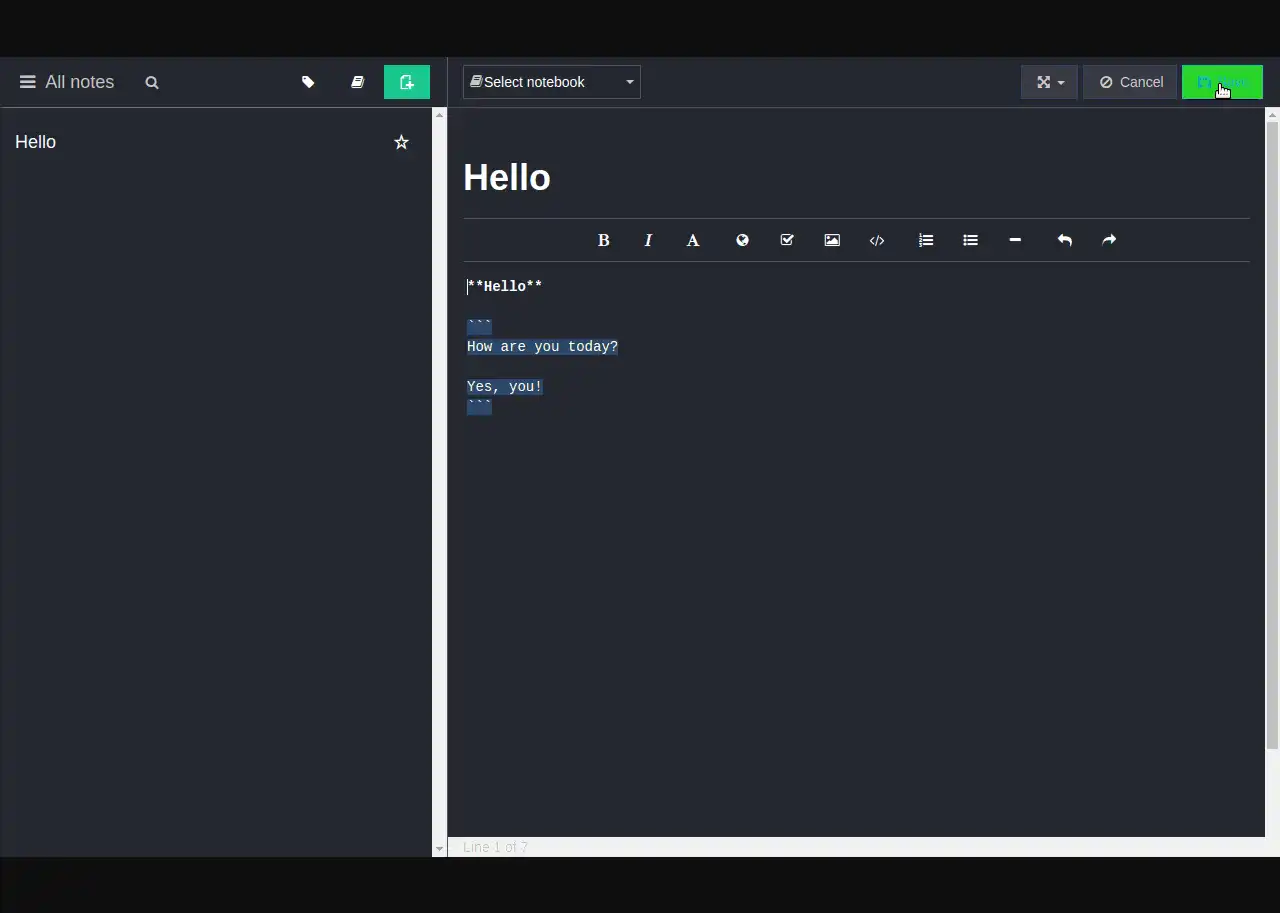The width and height of the screenshot is (1280, 913).
Task: Undo the last edit
Action: [1064, 240]
